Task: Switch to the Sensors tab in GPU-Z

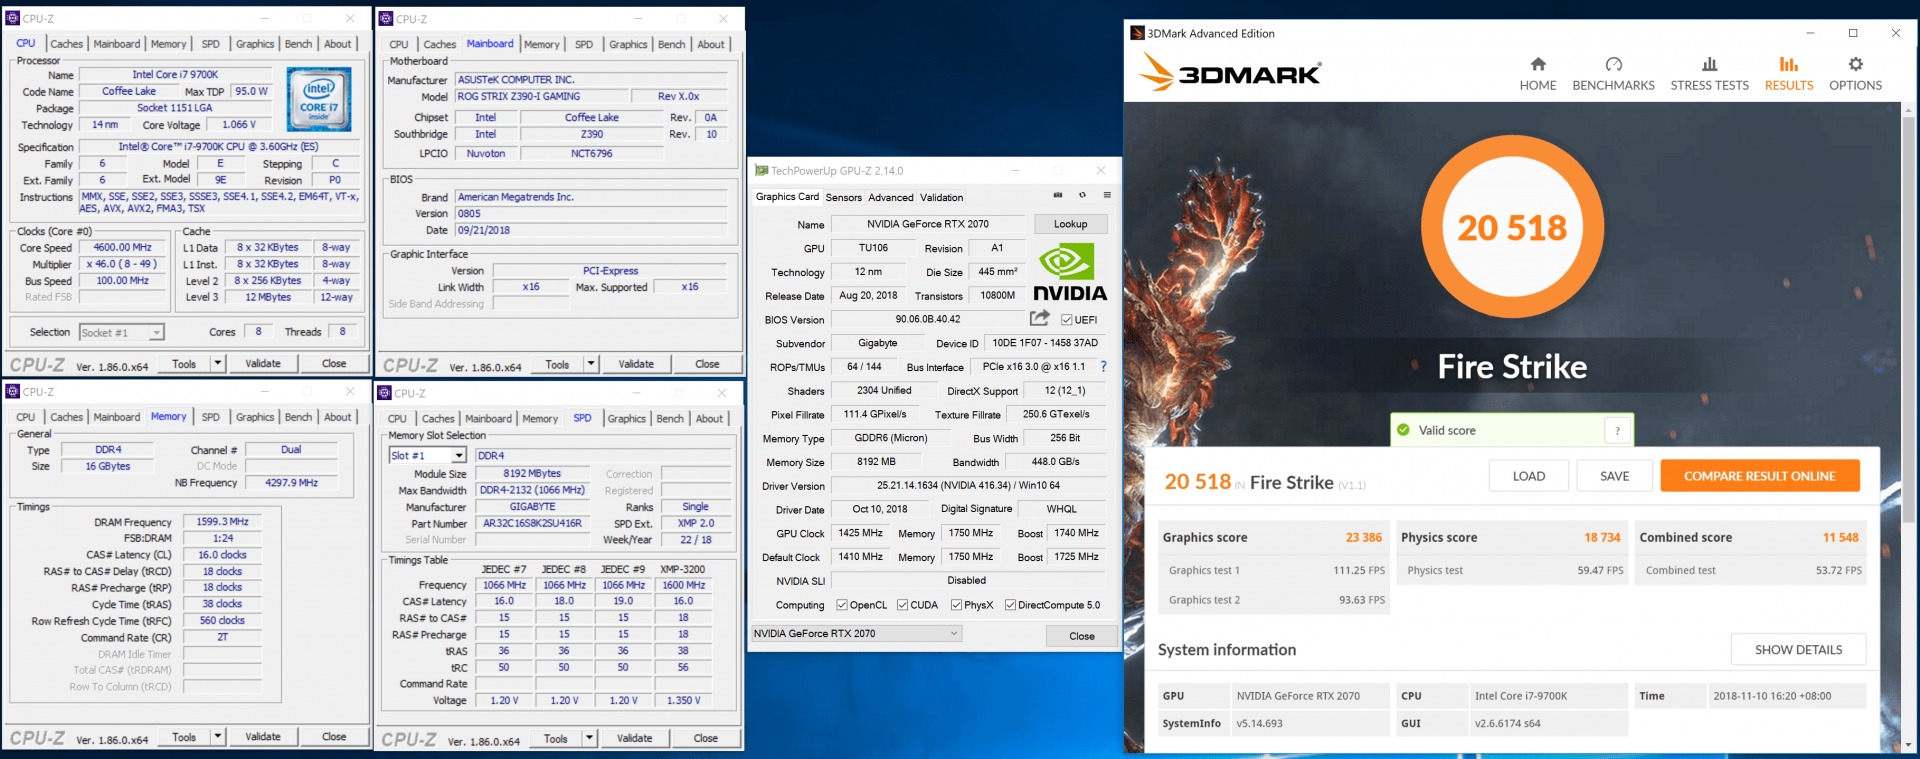Action: [x=843, y=198]
